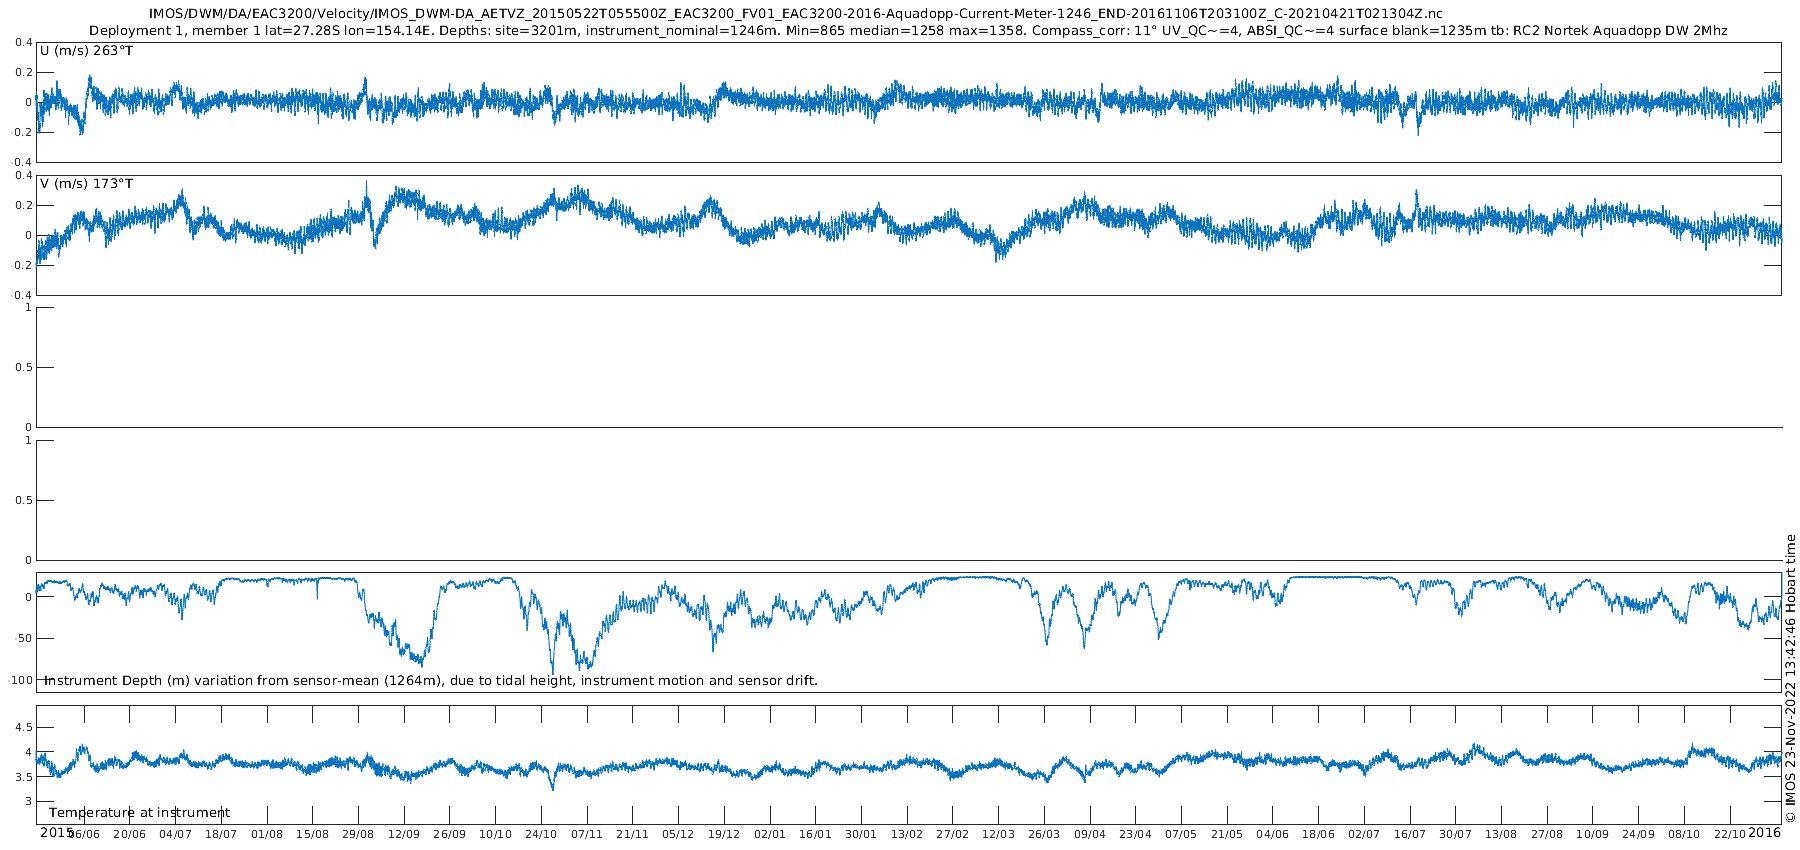Click the '21/05' date tick label
Screen dimensions: 1800x850
[1227, 834]
